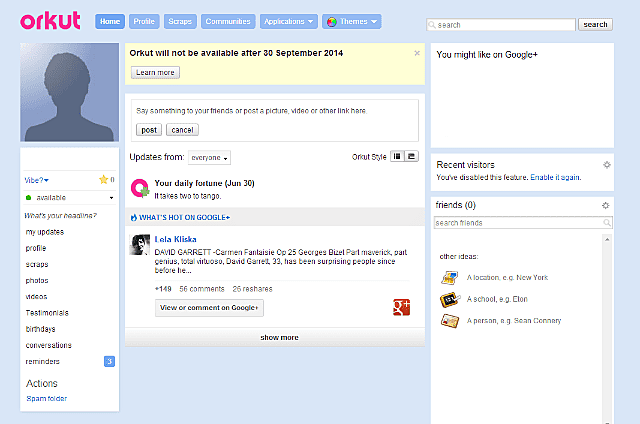Open the Themes dropdown
The image size is (640, 424).
(x=352, y=22)
